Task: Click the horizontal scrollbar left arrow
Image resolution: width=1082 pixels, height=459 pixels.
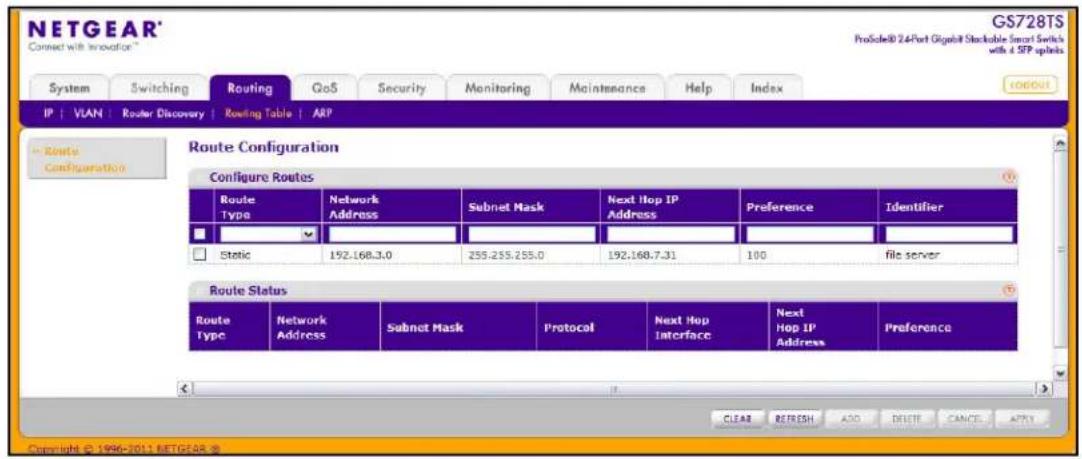Action: [185, 389]
